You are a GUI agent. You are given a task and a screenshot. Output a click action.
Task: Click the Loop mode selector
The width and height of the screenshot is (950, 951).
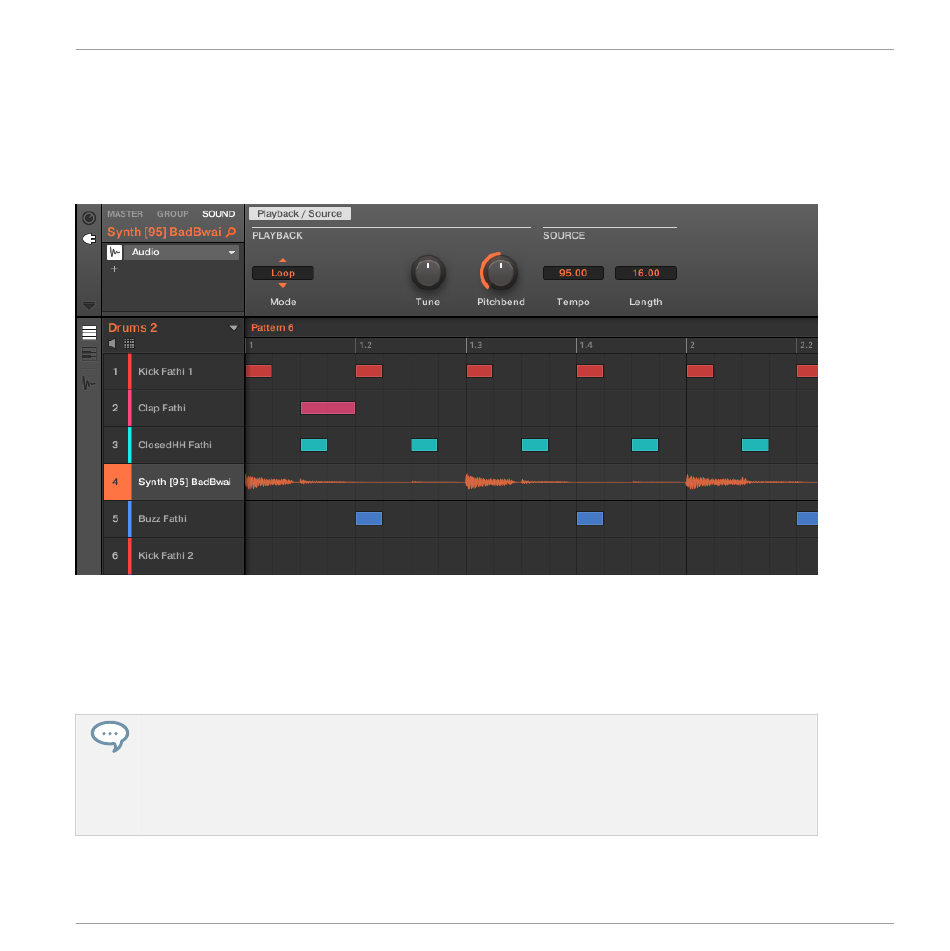click(283, 273)
